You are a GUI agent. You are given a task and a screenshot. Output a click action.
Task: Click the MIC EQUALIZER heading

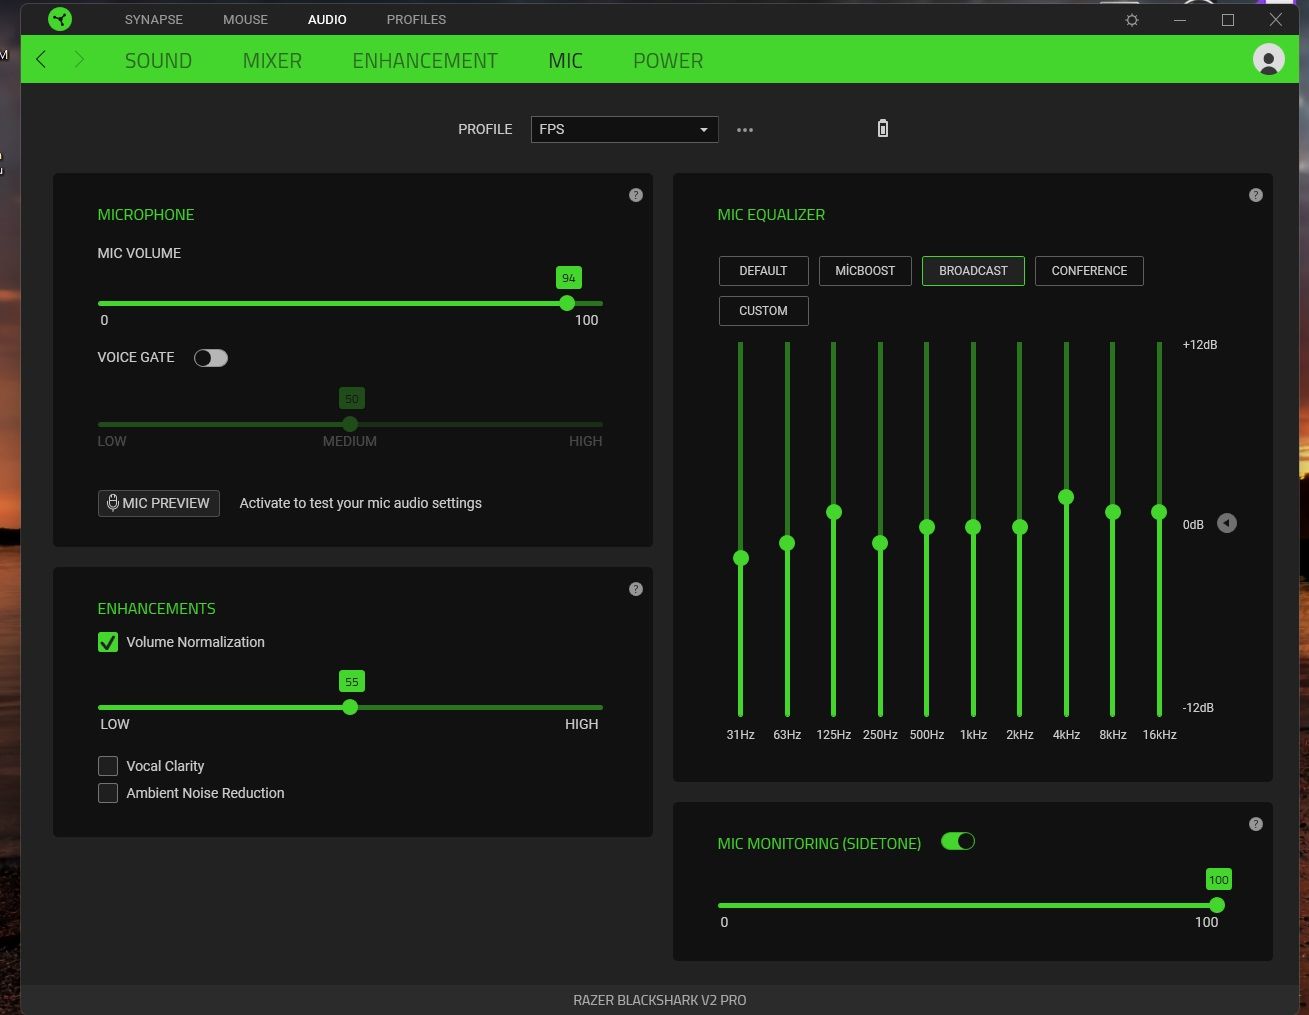click(x=771, y=215)
